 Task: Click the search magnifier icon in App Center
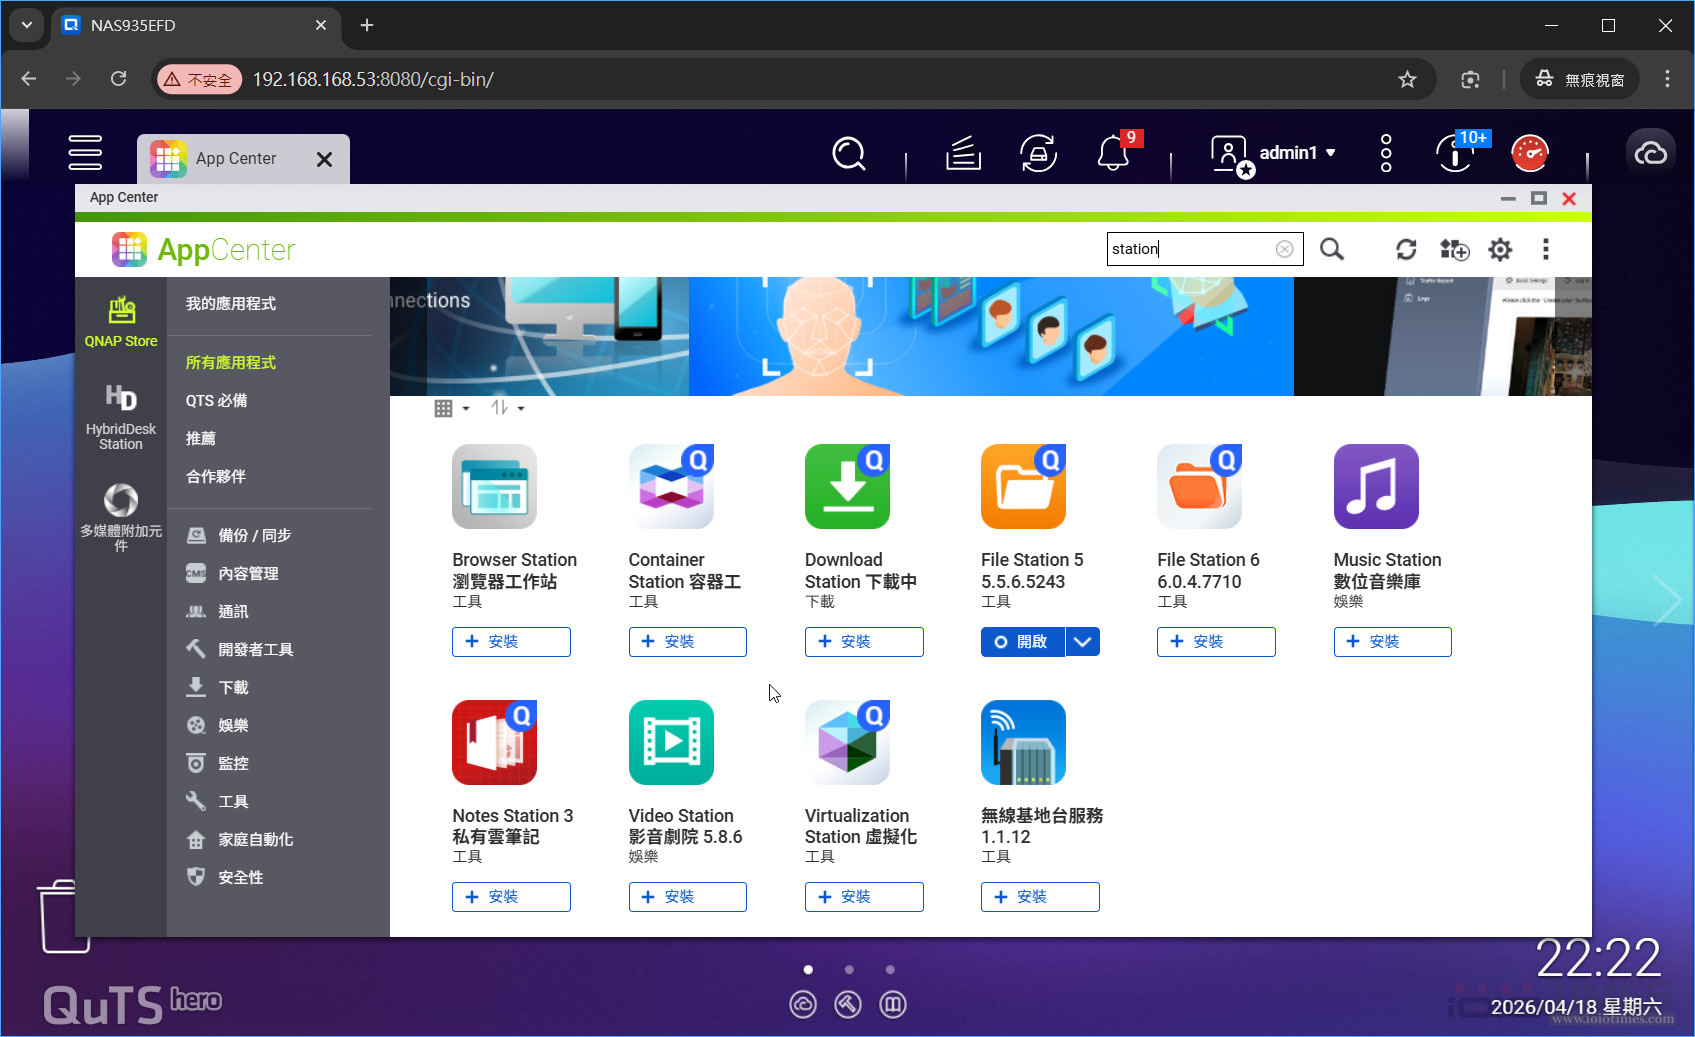(x=1331, y=249)
